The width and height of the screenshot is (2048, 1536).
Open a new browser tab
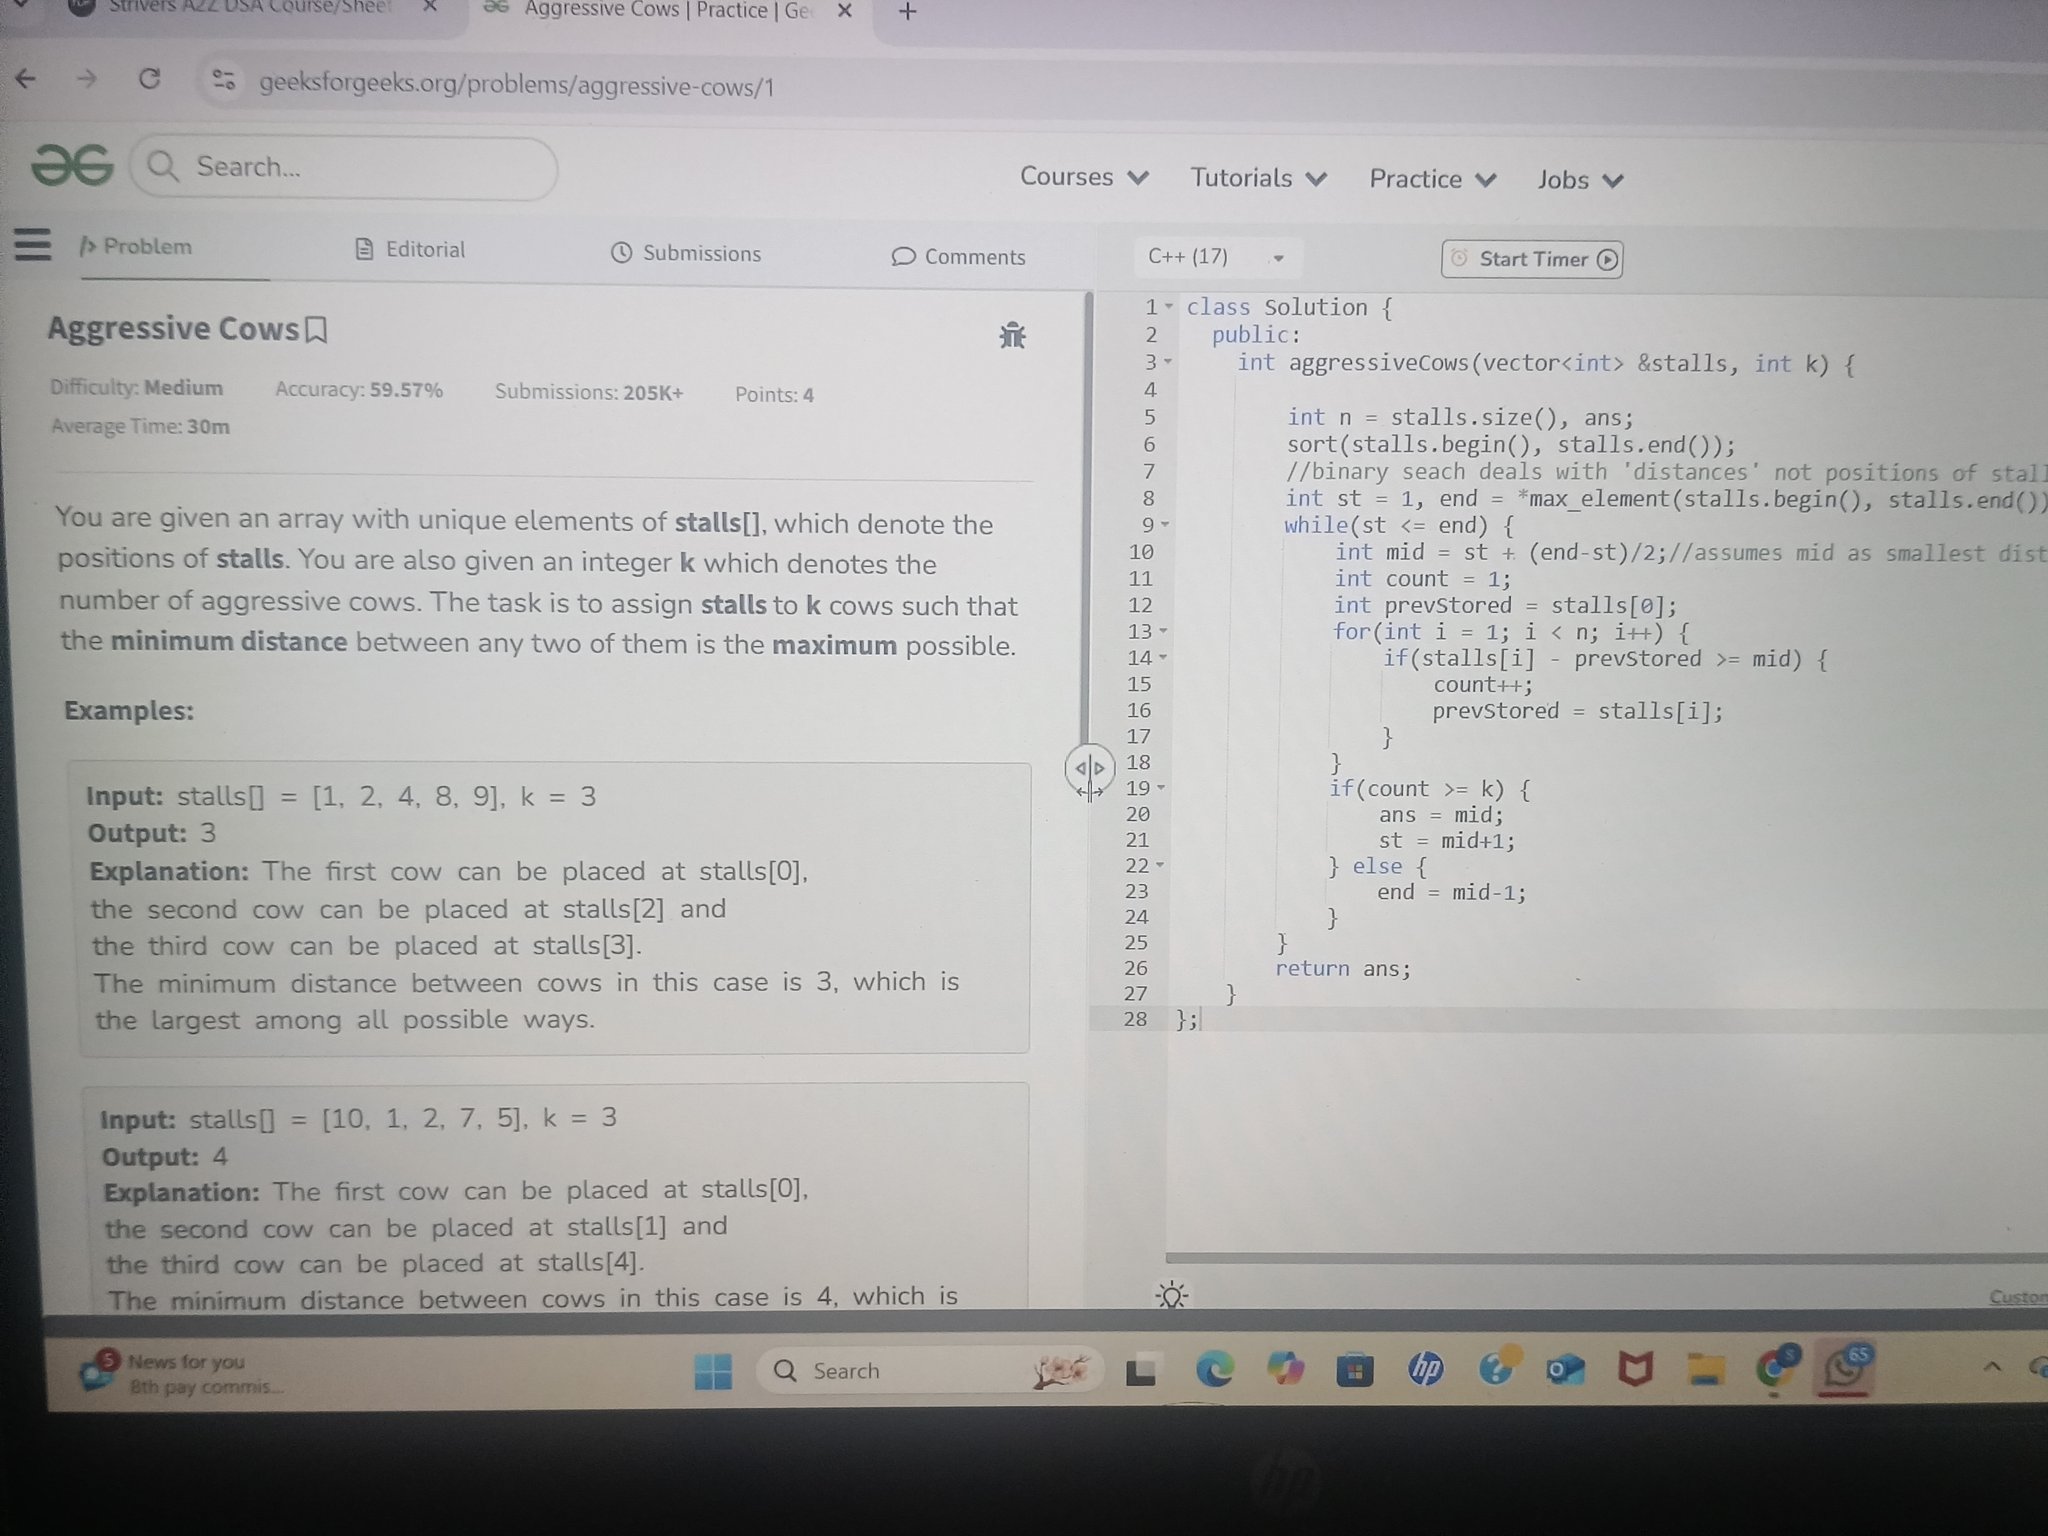[x=907, y=12]
